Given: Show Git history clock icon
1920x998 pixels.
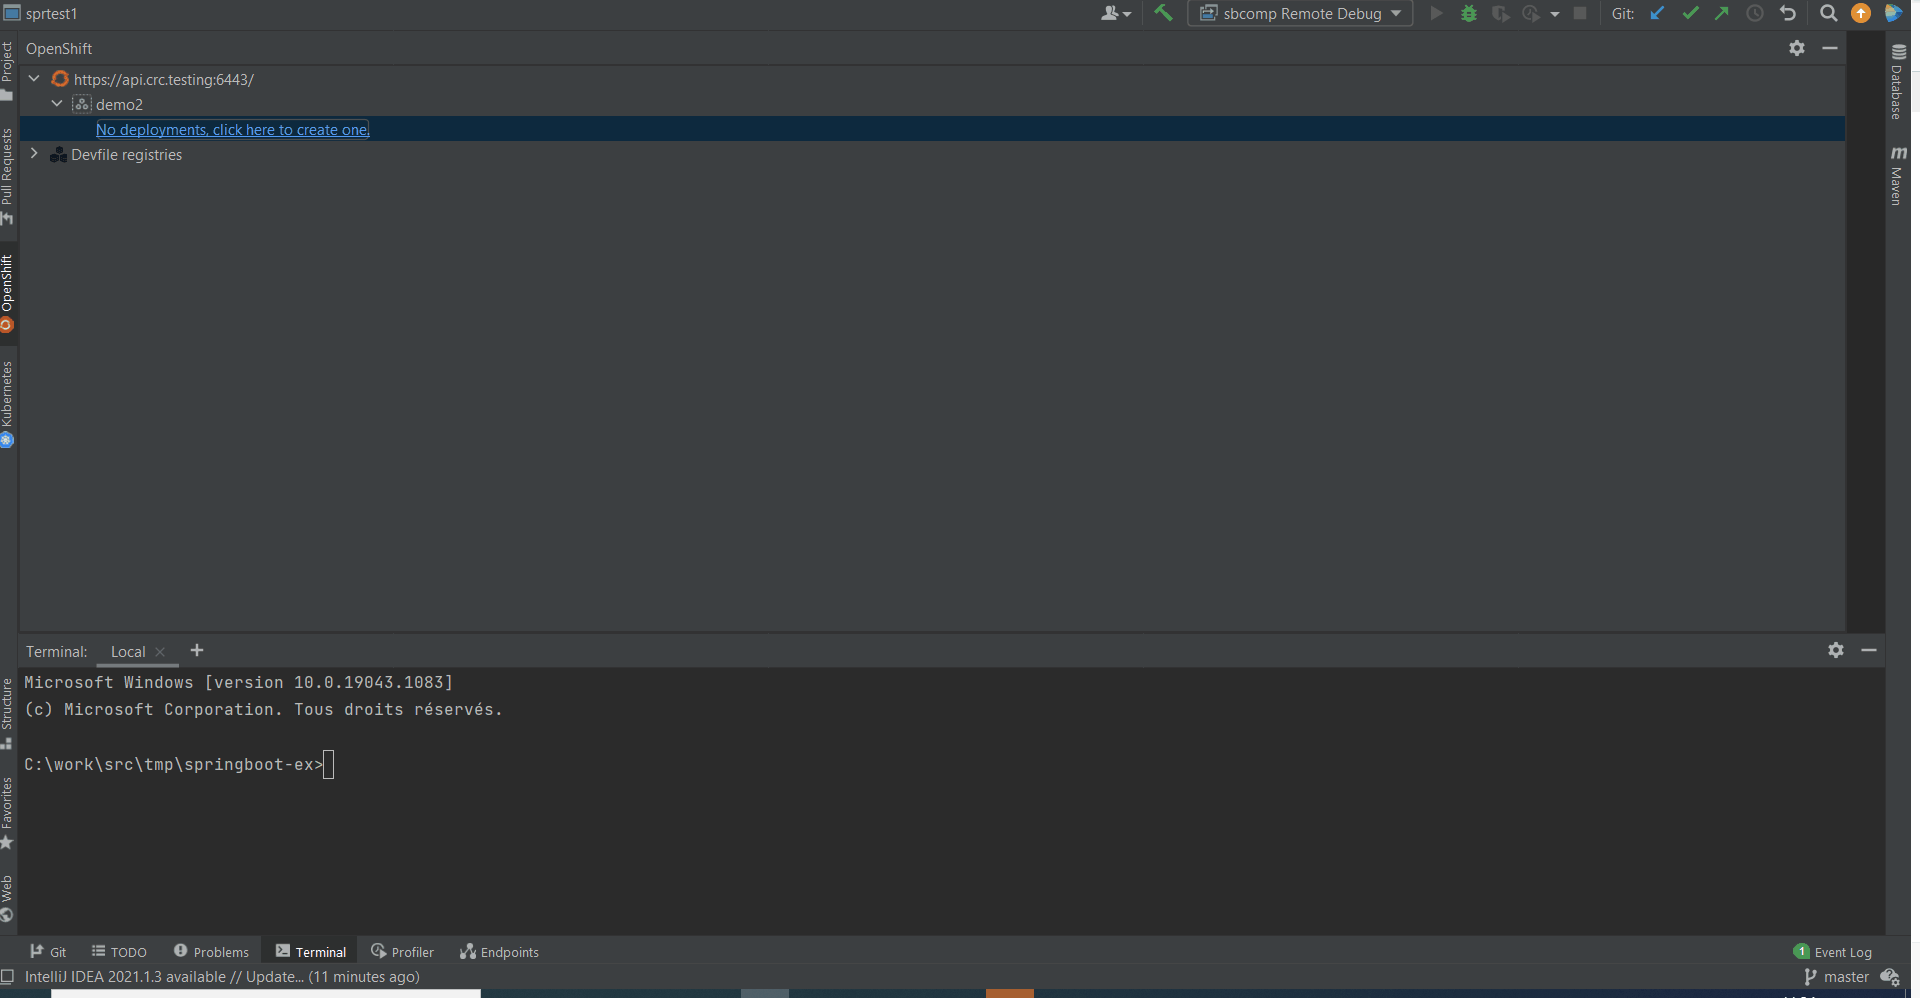Looking at the screenshot, I should pyautogui.click(x=1755, y=13).
